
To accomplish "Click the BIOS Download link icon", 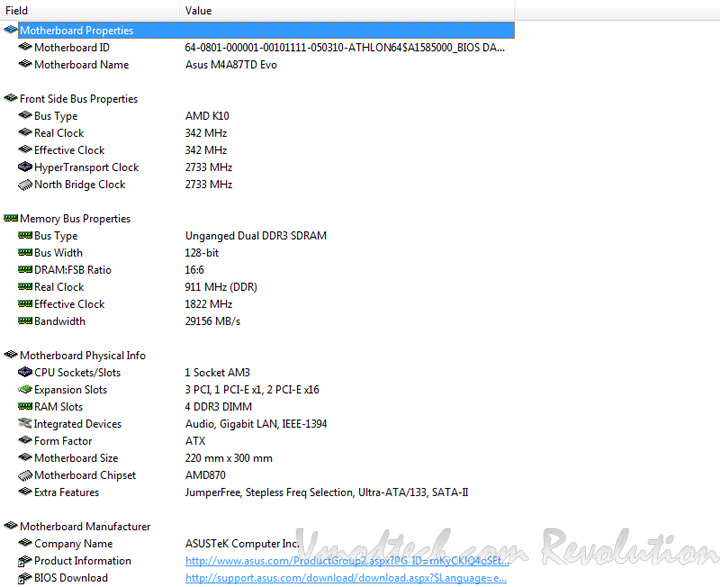I will click(x=25, y=577).
